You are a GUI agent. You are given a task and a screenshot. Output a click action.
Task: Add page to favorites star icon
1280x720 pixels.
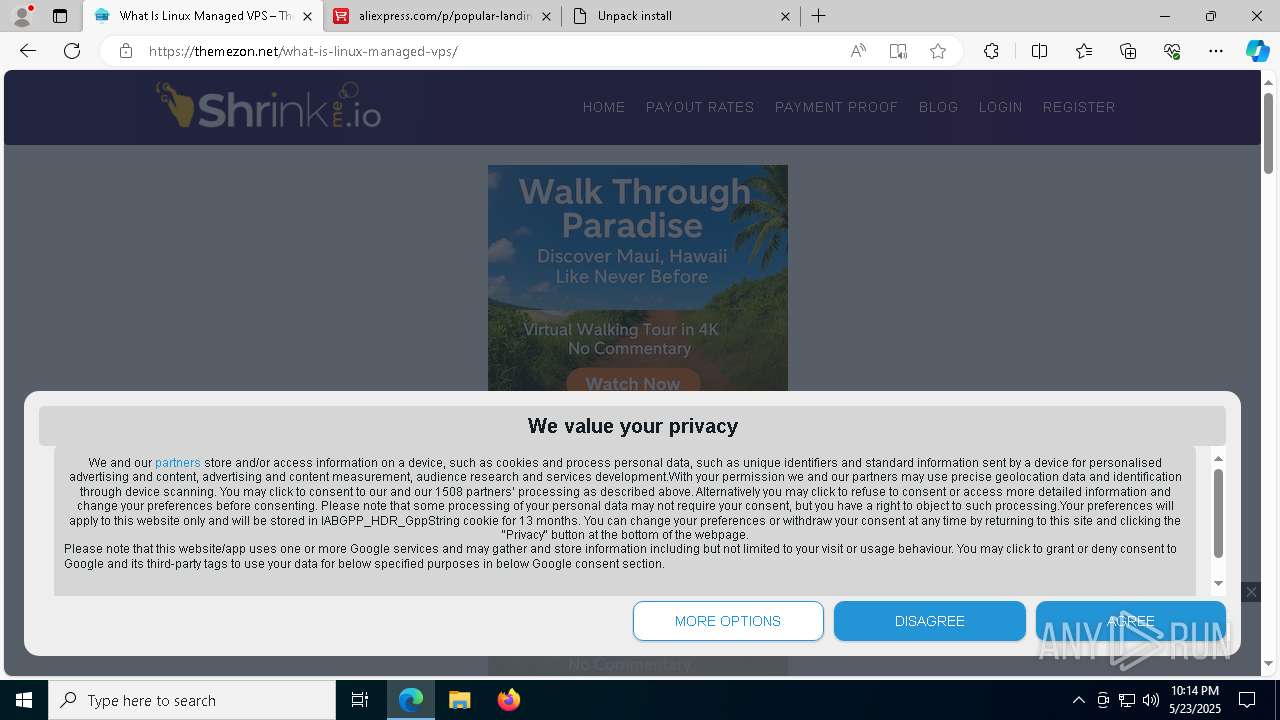point(938,51)
